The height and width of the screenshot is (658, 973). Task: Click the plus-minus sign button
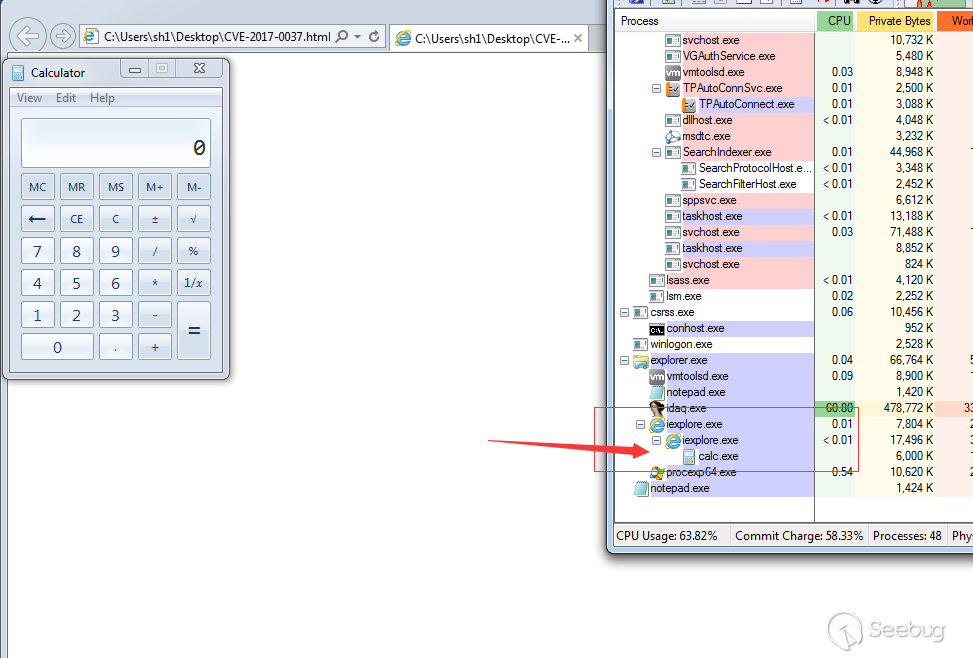[155, 219]
